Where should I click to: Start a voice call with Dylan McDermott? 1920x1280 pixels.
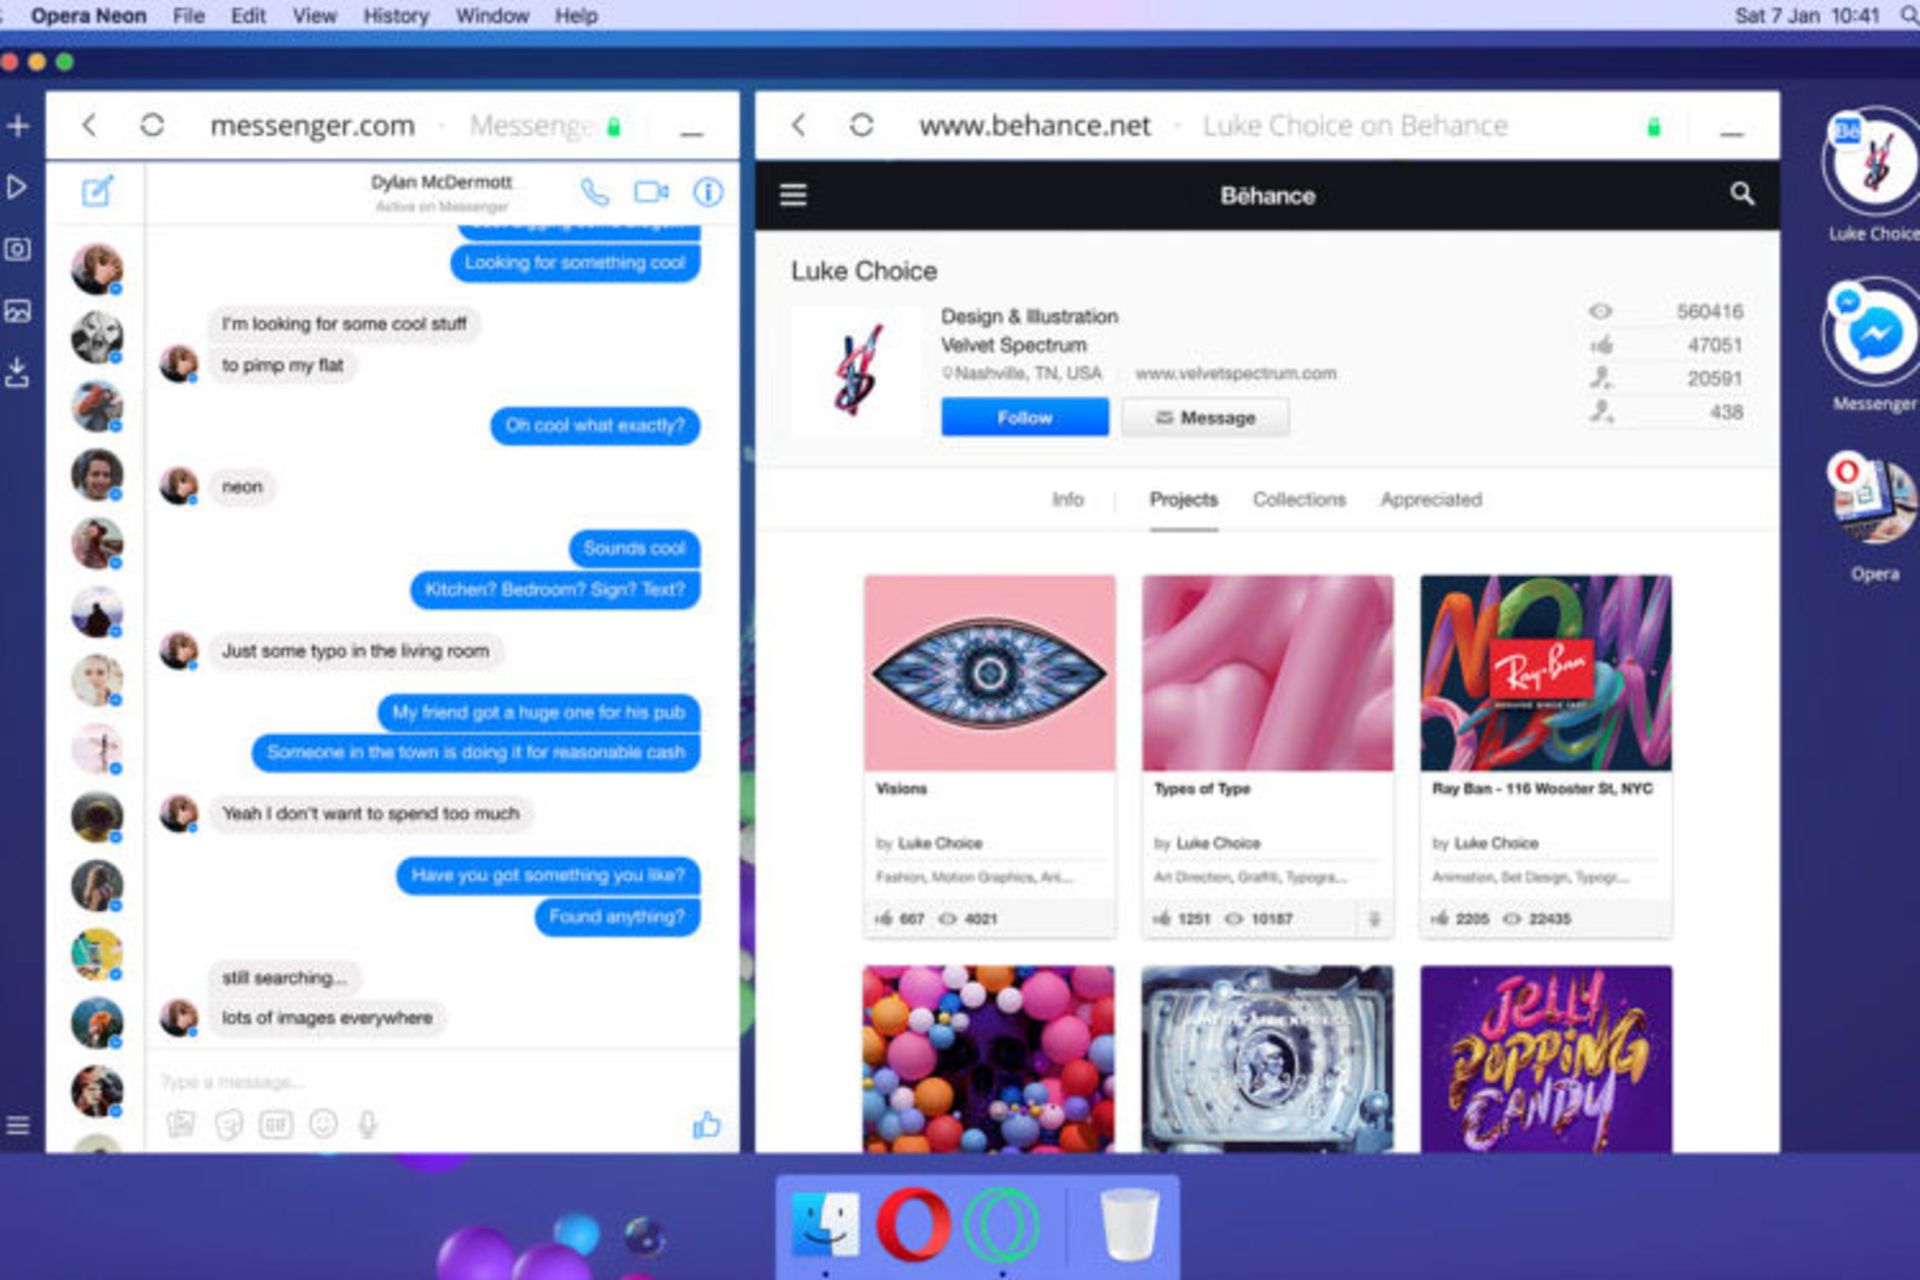pos(594,192)
